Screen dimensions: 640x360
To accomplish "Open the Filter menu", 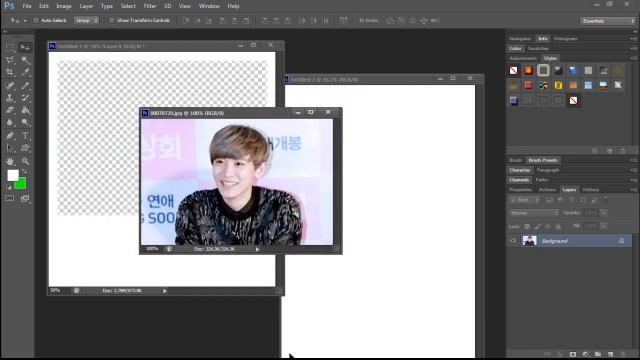I will (x=150, y=6).
